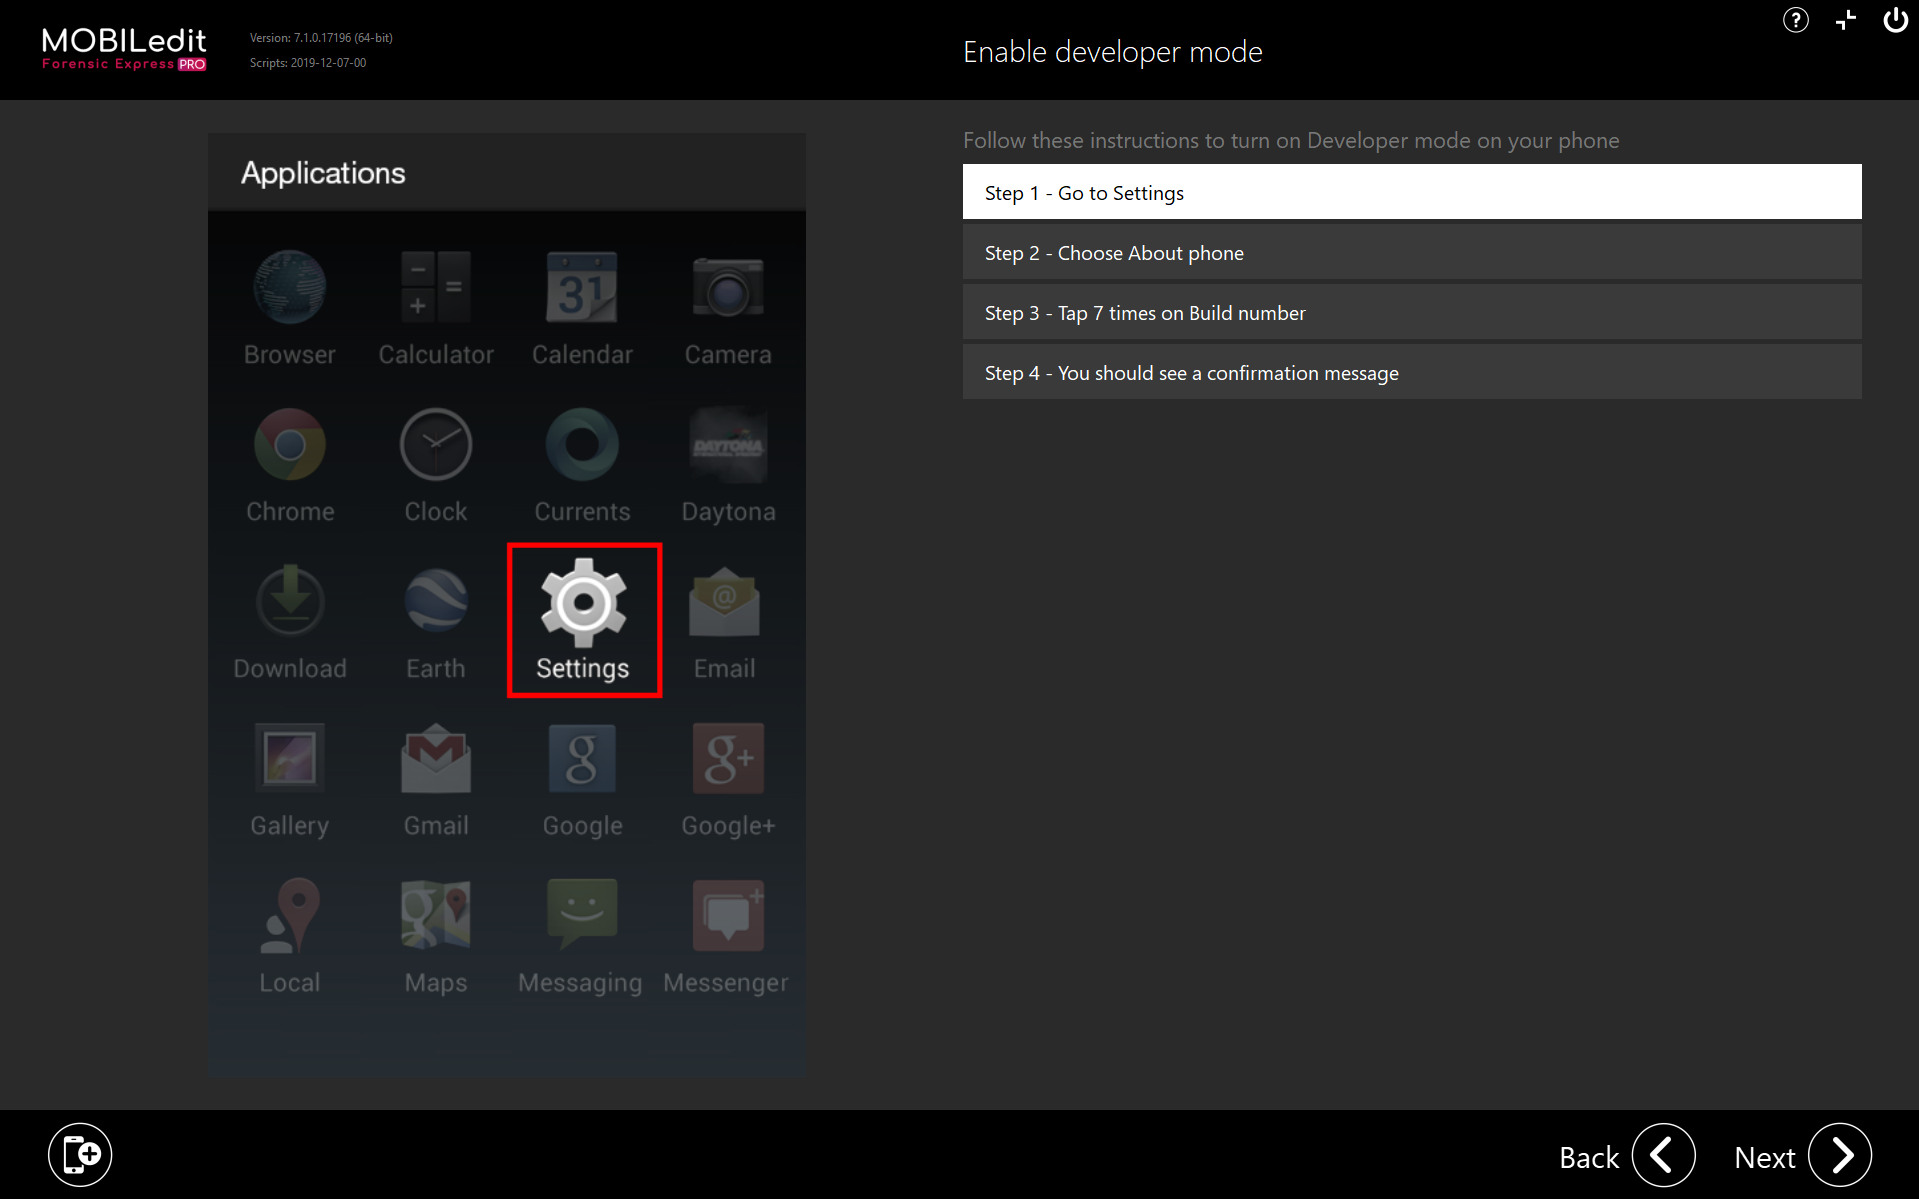Select Step 2 - Choose About phone

(1412, 252)
